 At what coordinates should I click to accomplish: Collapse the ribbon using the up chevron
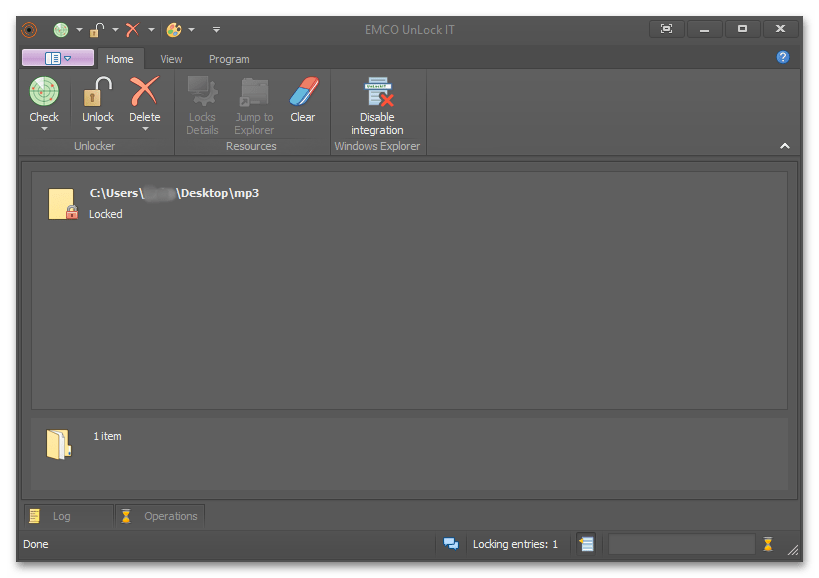pos(785,146)
